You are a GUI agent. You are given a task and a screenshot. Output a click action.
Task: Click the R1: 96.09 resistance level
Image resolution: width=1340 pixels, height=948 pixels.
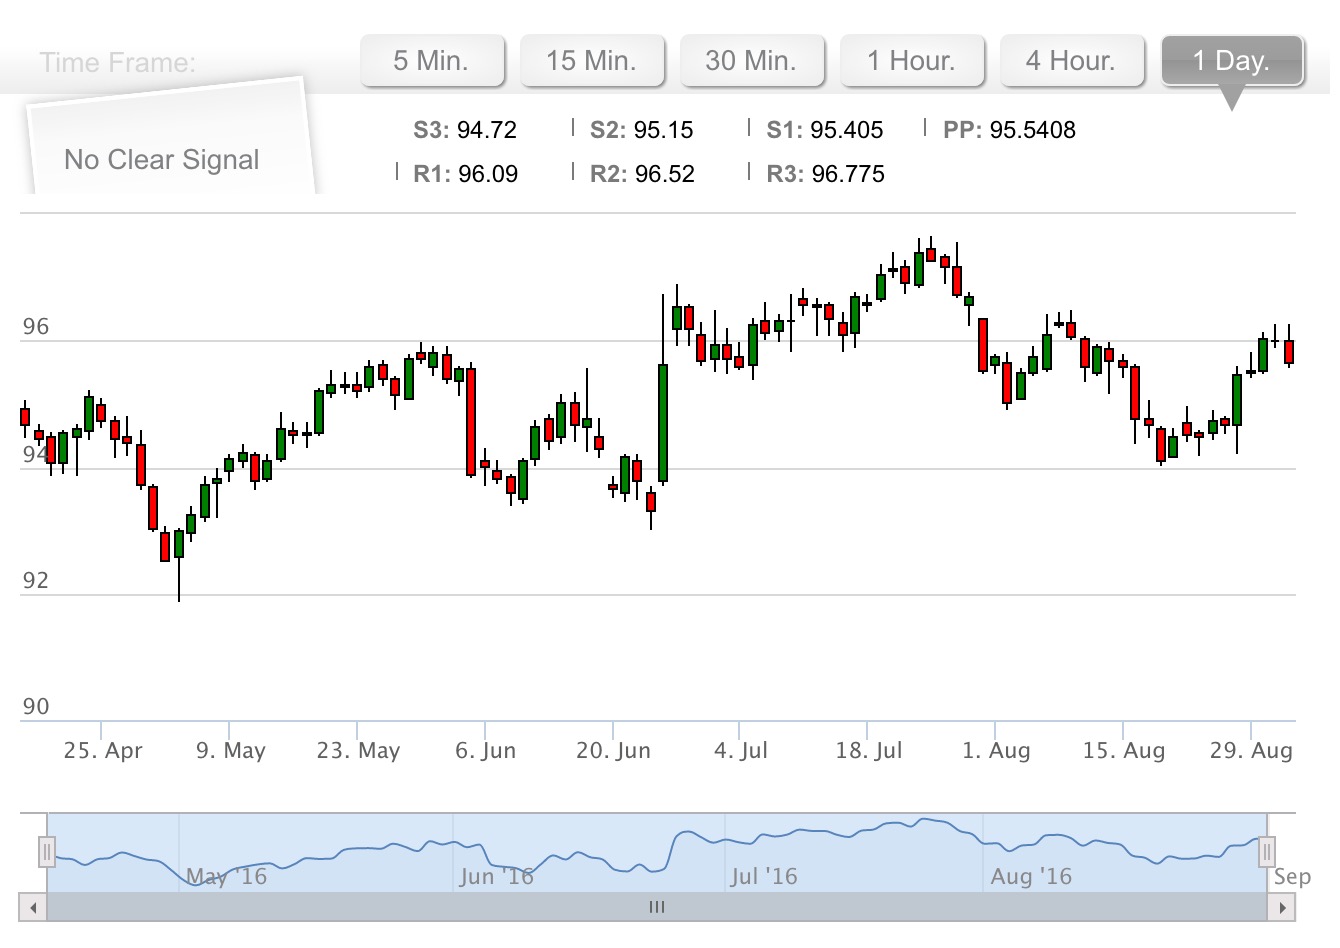pyautogui.click(x=466, y=174)
